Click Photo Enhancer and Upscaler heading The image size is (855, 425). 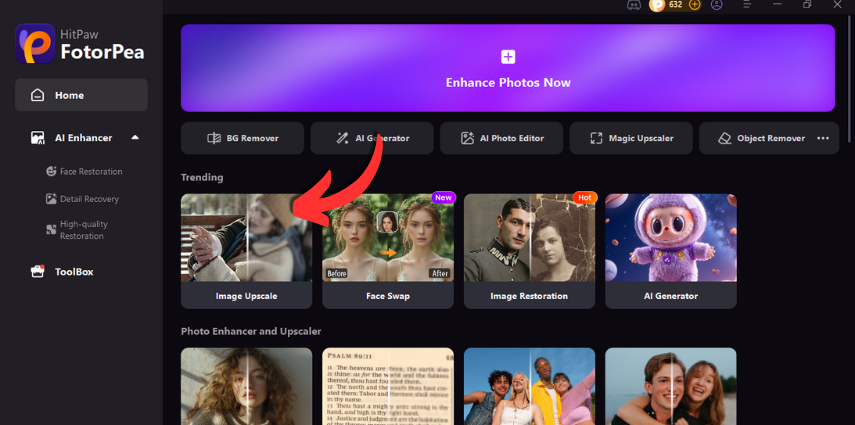pos(251,331)
